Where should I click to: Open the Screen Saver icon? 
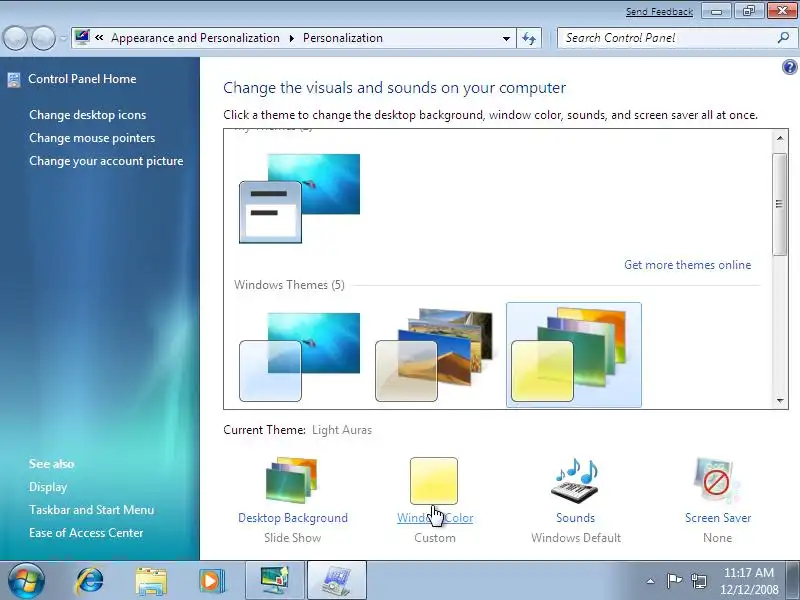pos(717,480)
